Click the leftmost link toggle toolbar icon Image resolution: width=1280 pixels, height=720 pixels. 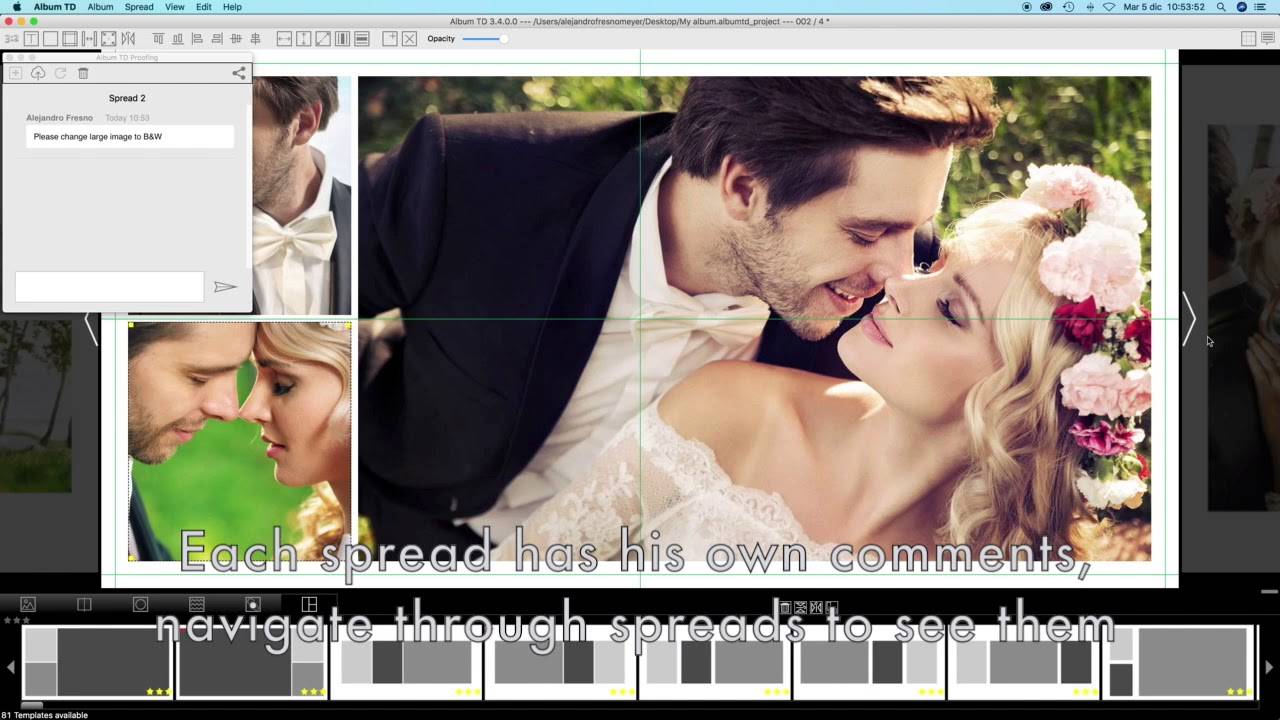point(12,39)
